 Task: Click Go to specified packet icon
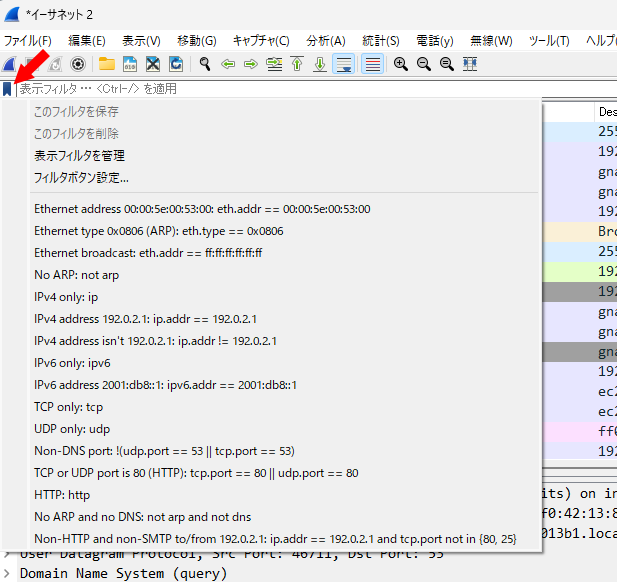point(274,64)
